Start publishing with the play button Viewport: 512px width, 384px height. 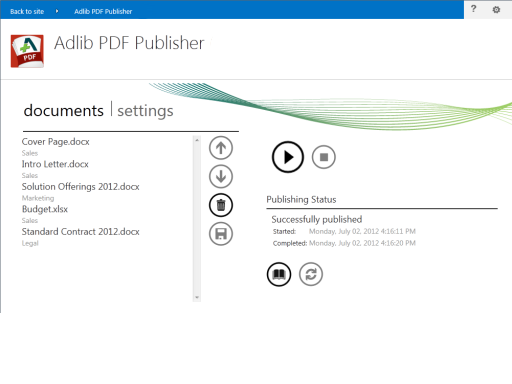288,157
